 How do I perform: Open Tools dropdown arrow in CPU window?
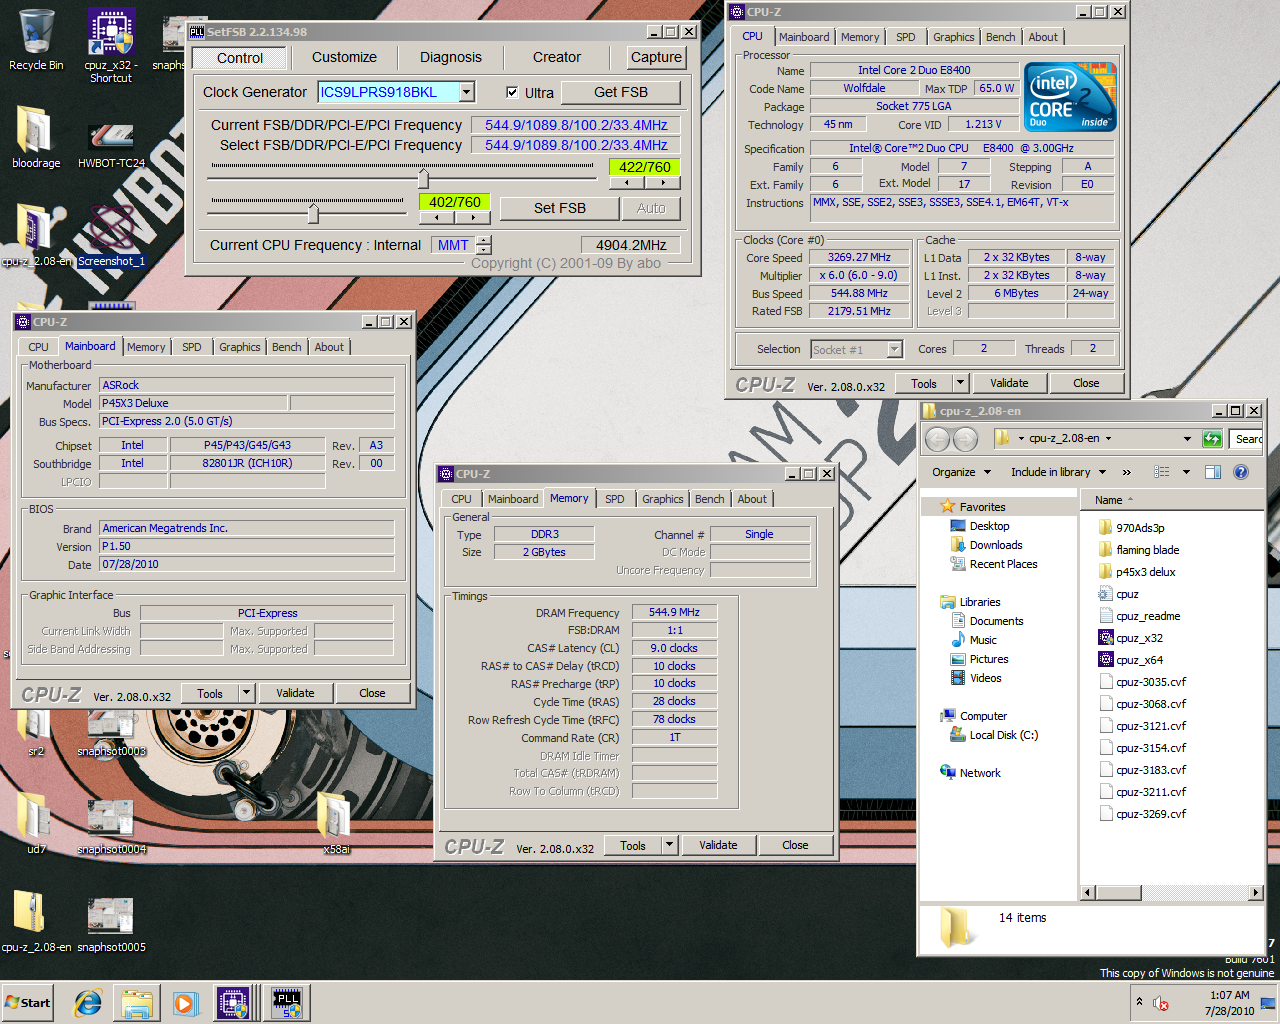click(x=960, y=382)
